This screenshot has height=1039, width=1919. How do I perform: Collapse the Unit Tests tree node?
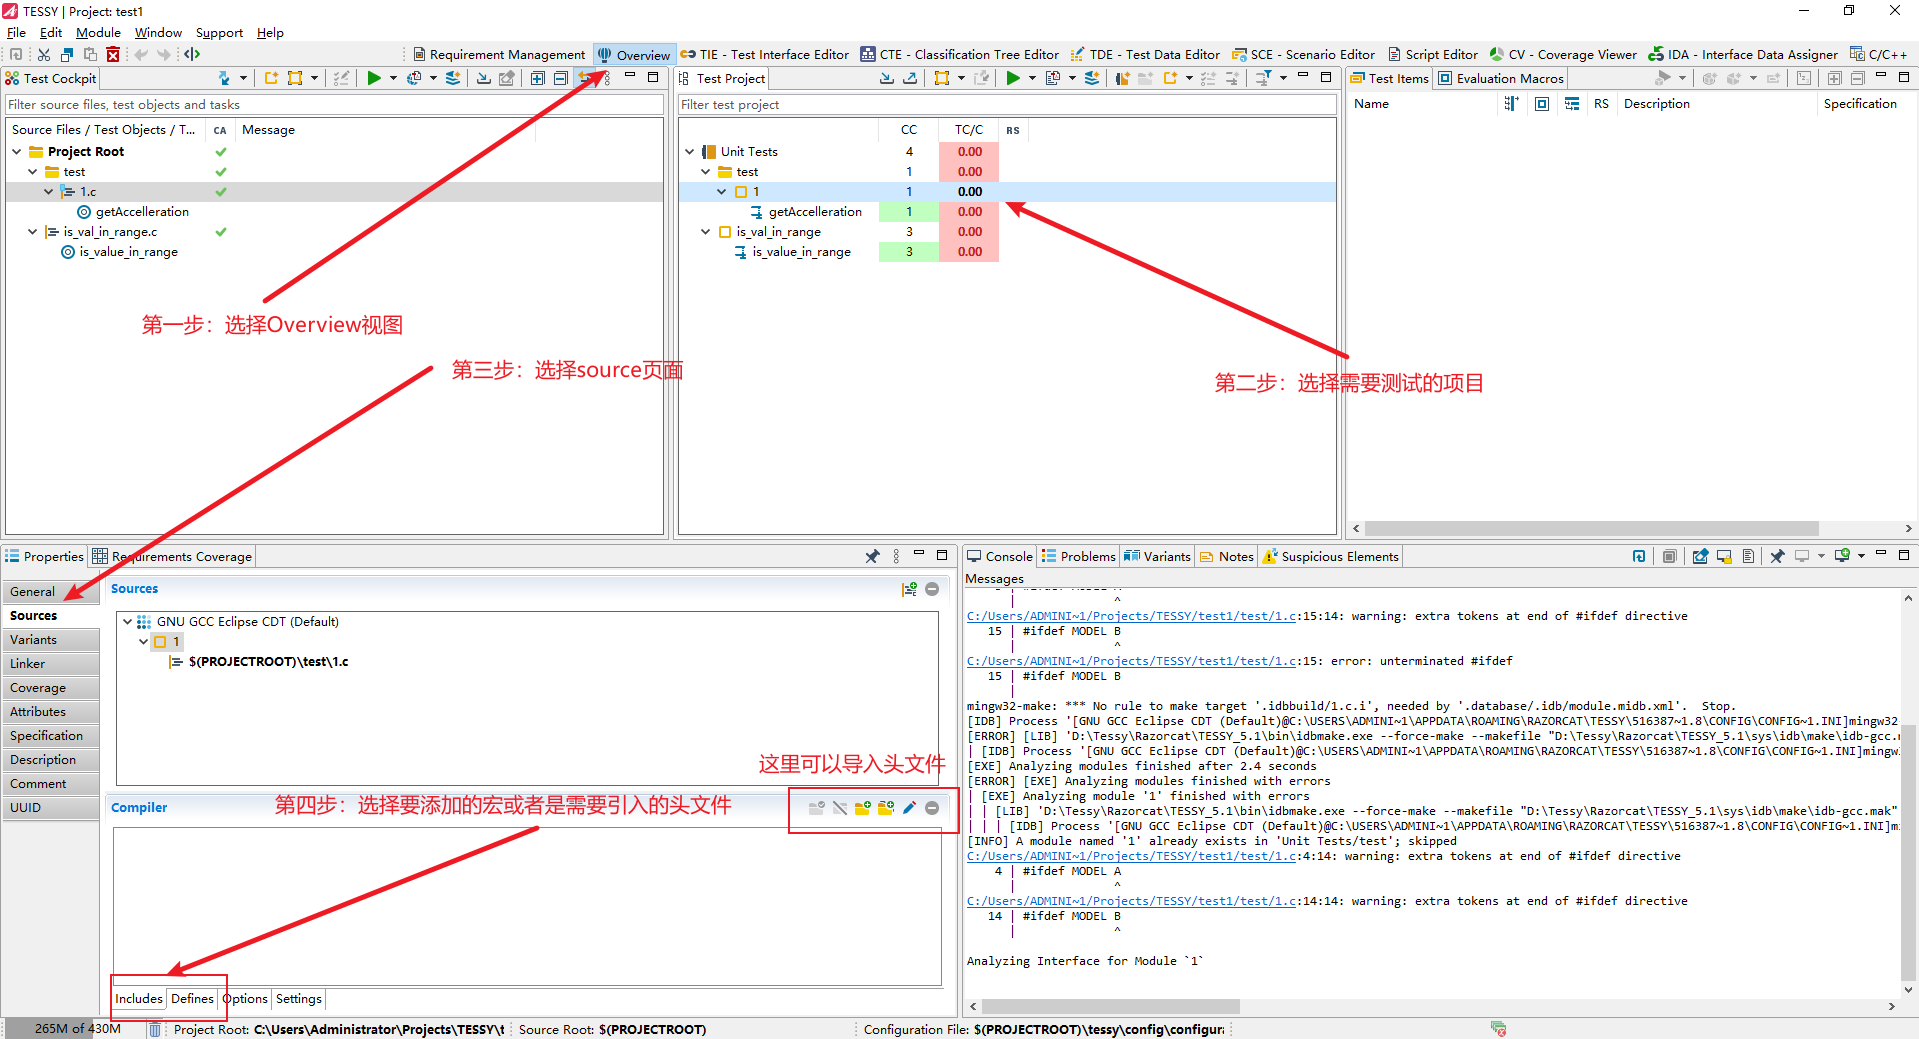coord(690,152)
